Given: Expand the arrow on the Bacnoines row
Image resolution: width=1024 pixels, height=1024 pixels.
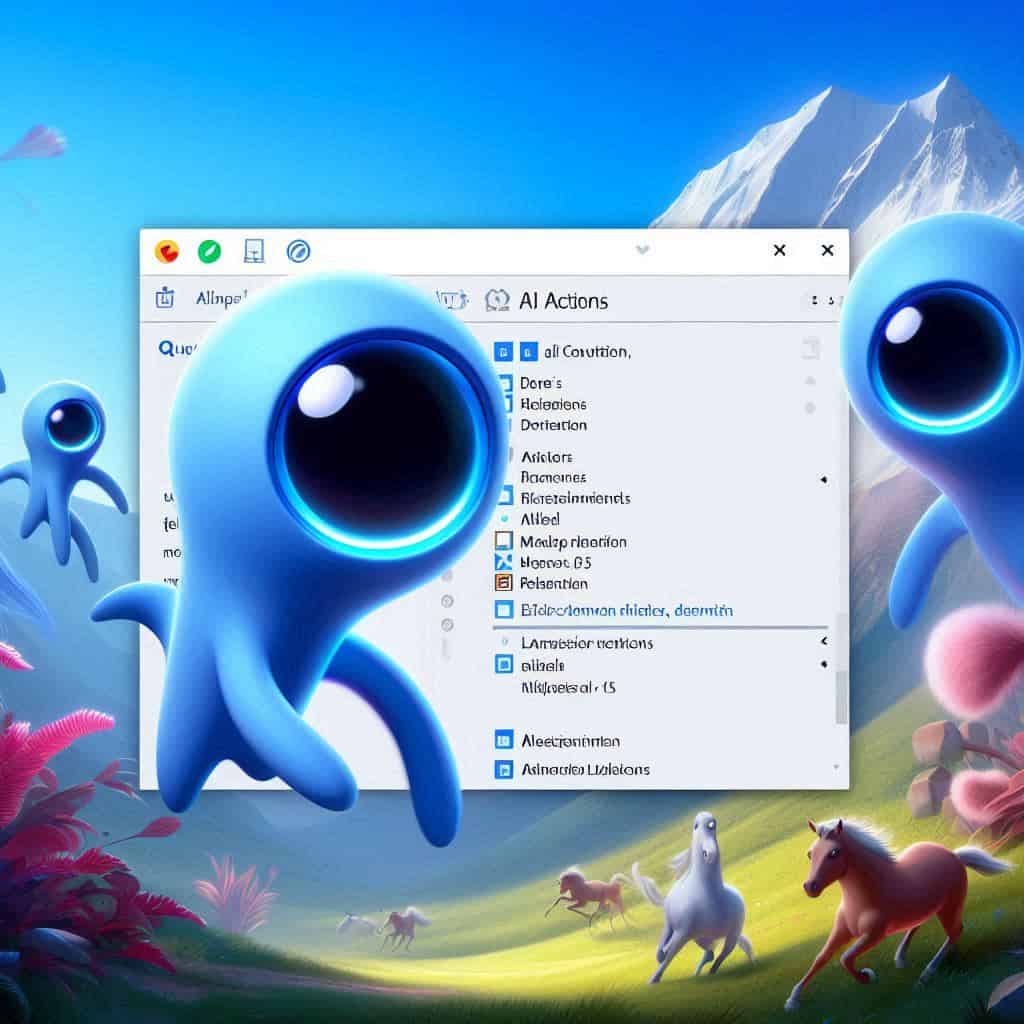Looking at the screenshot, I should click(824, 479).
